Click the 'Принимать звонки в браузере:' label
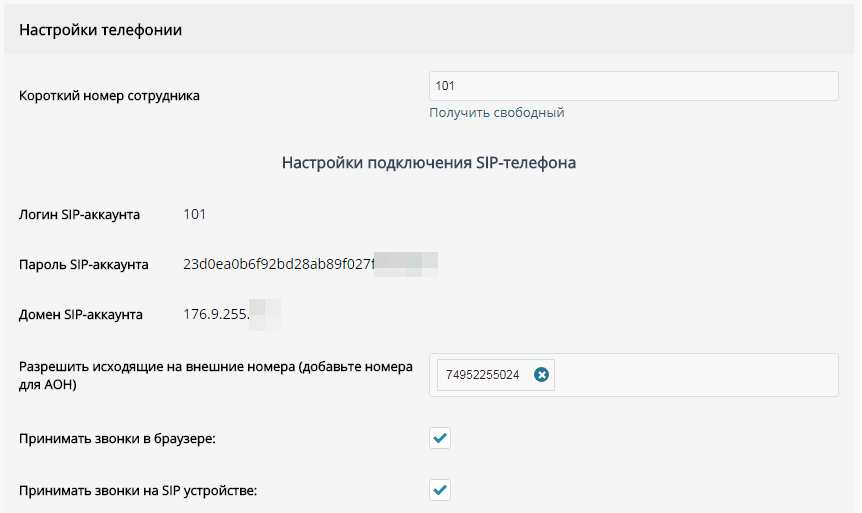Screen dimensions: 862x513 pos(117,439)
